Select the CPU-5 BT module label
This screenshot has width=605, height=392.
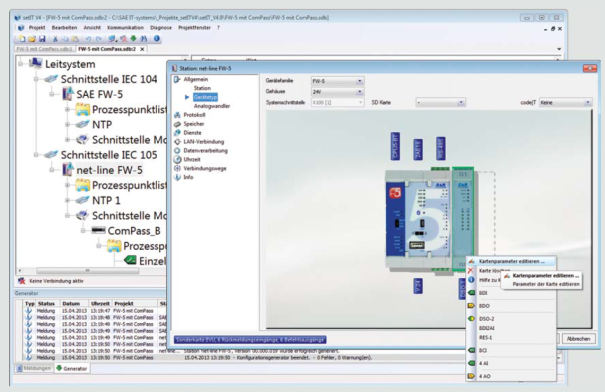pos(395,146)
